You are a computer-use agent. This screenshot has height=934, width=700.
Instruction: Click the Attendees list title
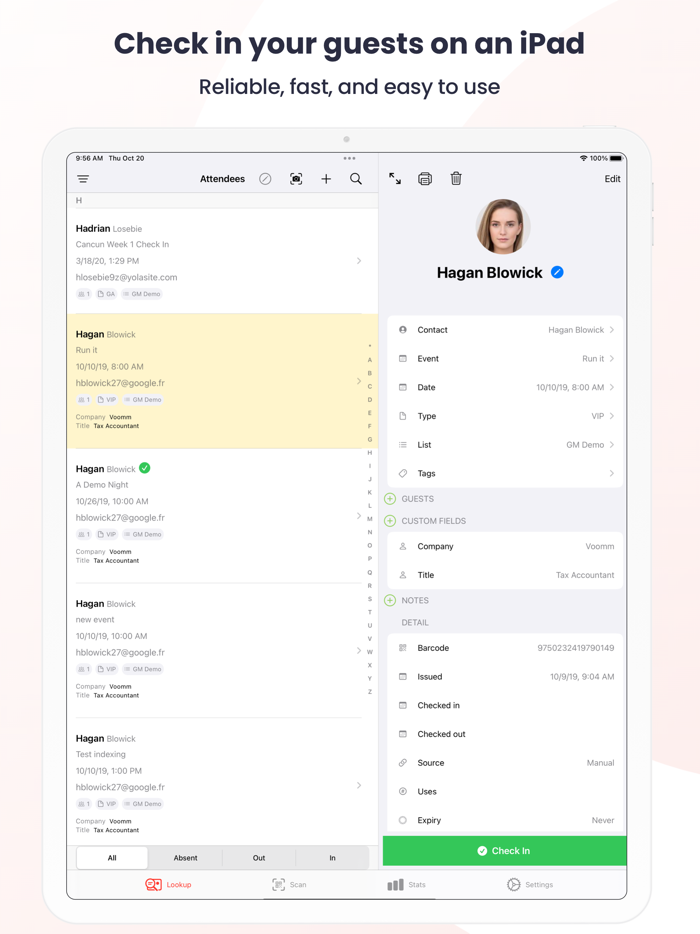coord(222,179)
